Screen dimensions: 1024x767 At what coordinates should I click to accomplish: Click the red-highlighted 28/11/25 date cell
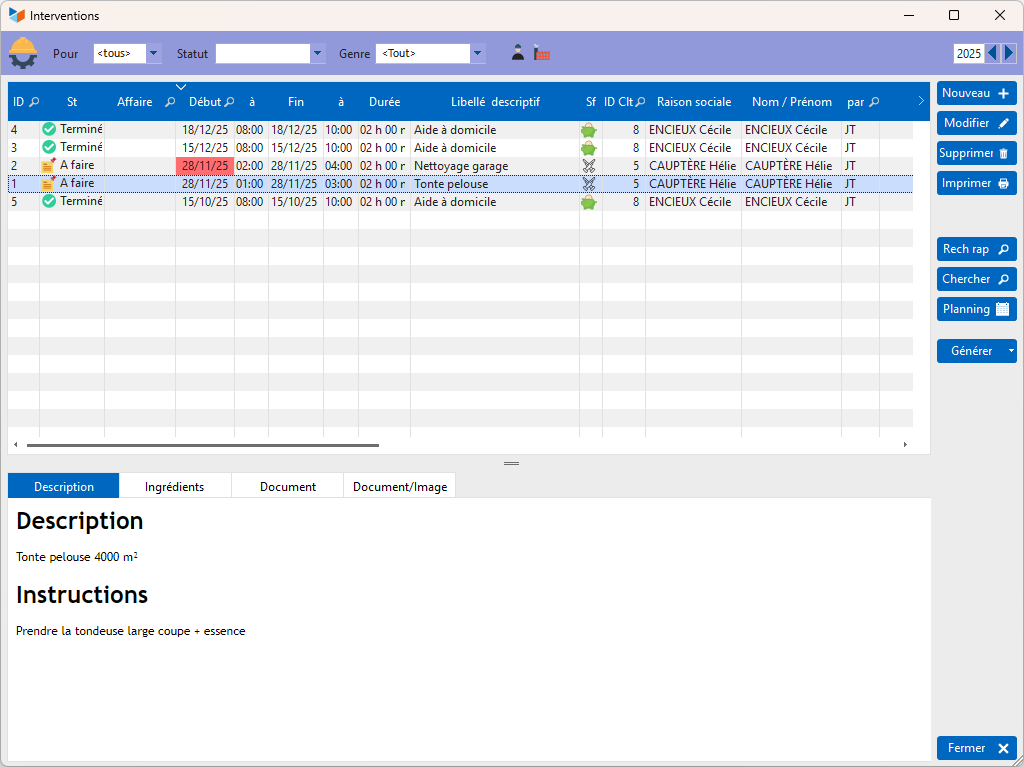pyautogui.click(x=205, y=166)
